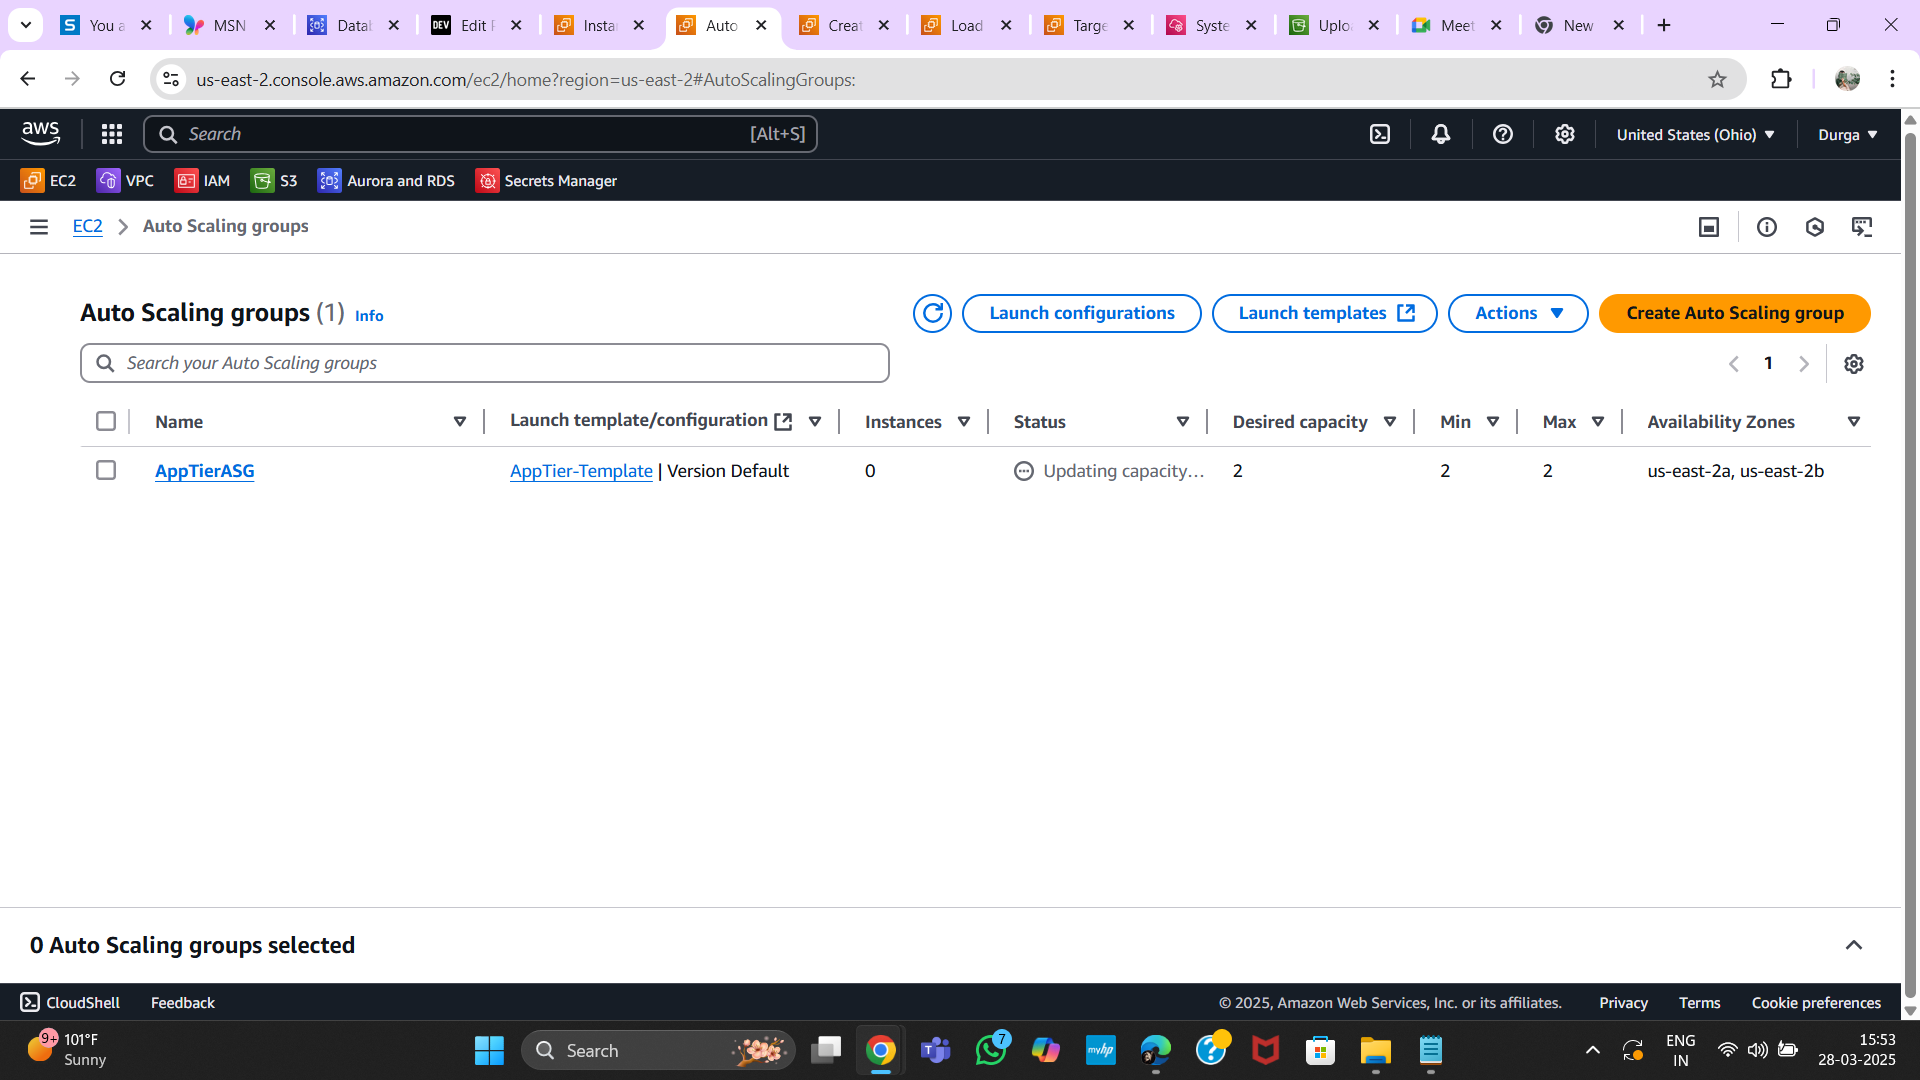Open the Windows Start menu

click(x=489, y=1050)
